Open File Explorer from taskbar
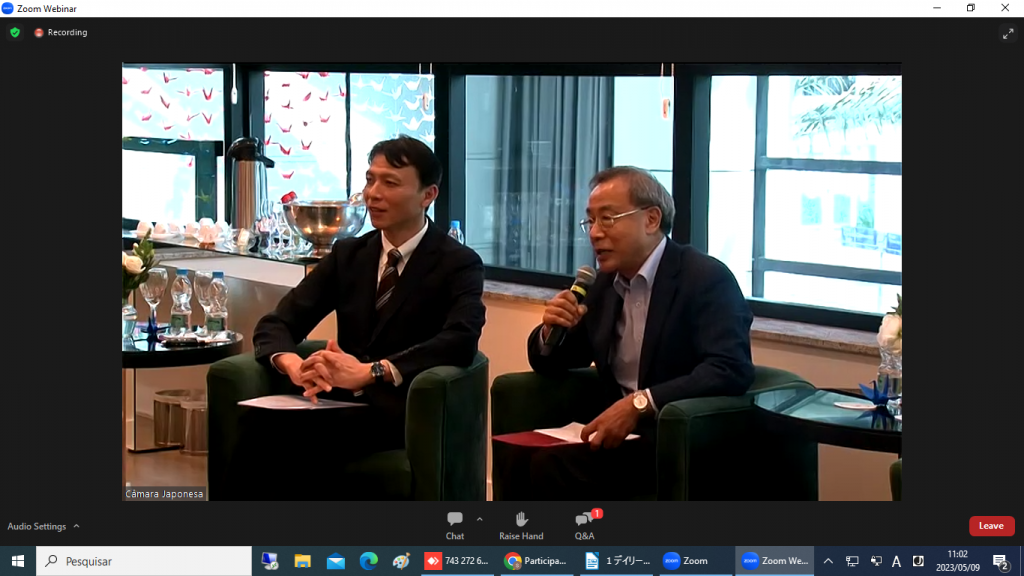Screen dimensions: 1024x576 (x=302, y=561)
